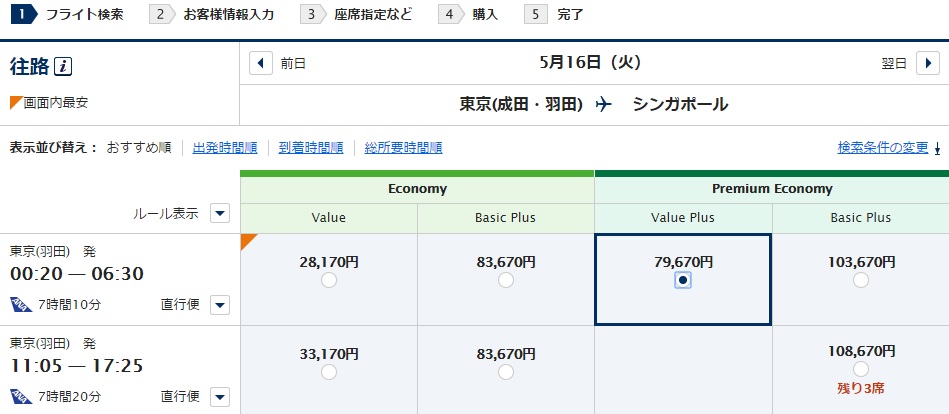Click 11:05 — 17:25 flight time

tap(77, 366)
